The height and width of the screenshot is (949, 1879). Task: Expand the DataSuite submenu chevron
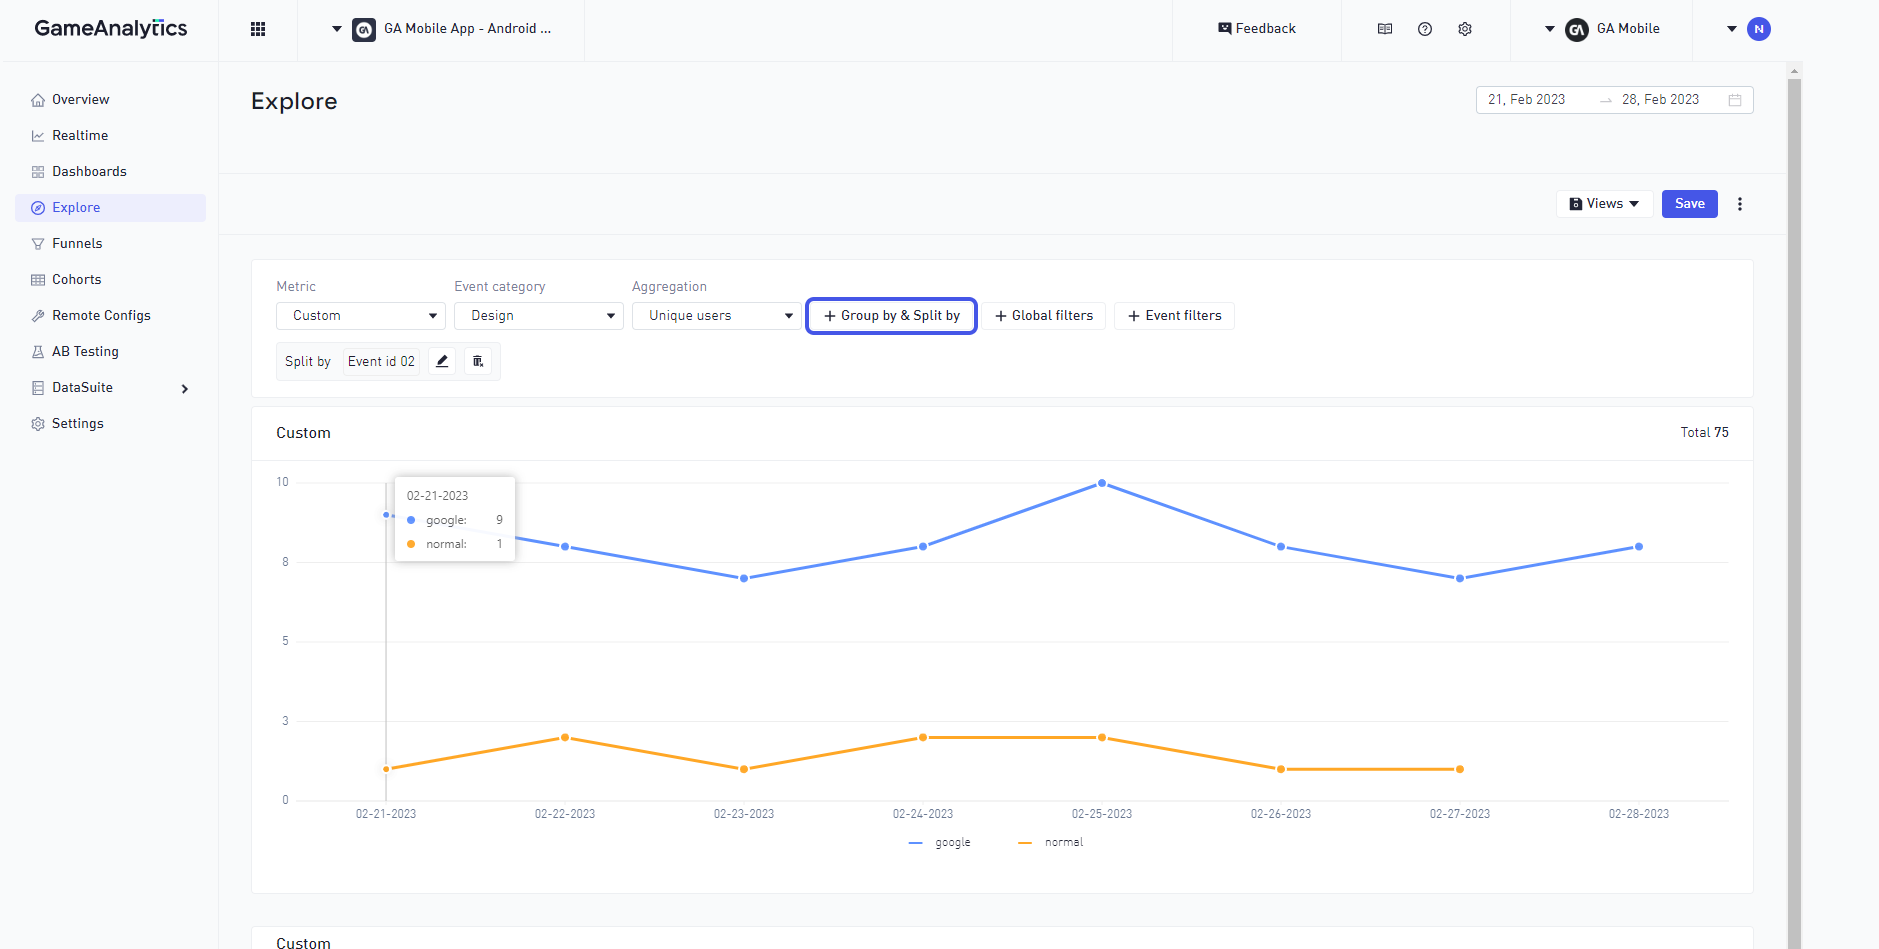pos(185,389)
